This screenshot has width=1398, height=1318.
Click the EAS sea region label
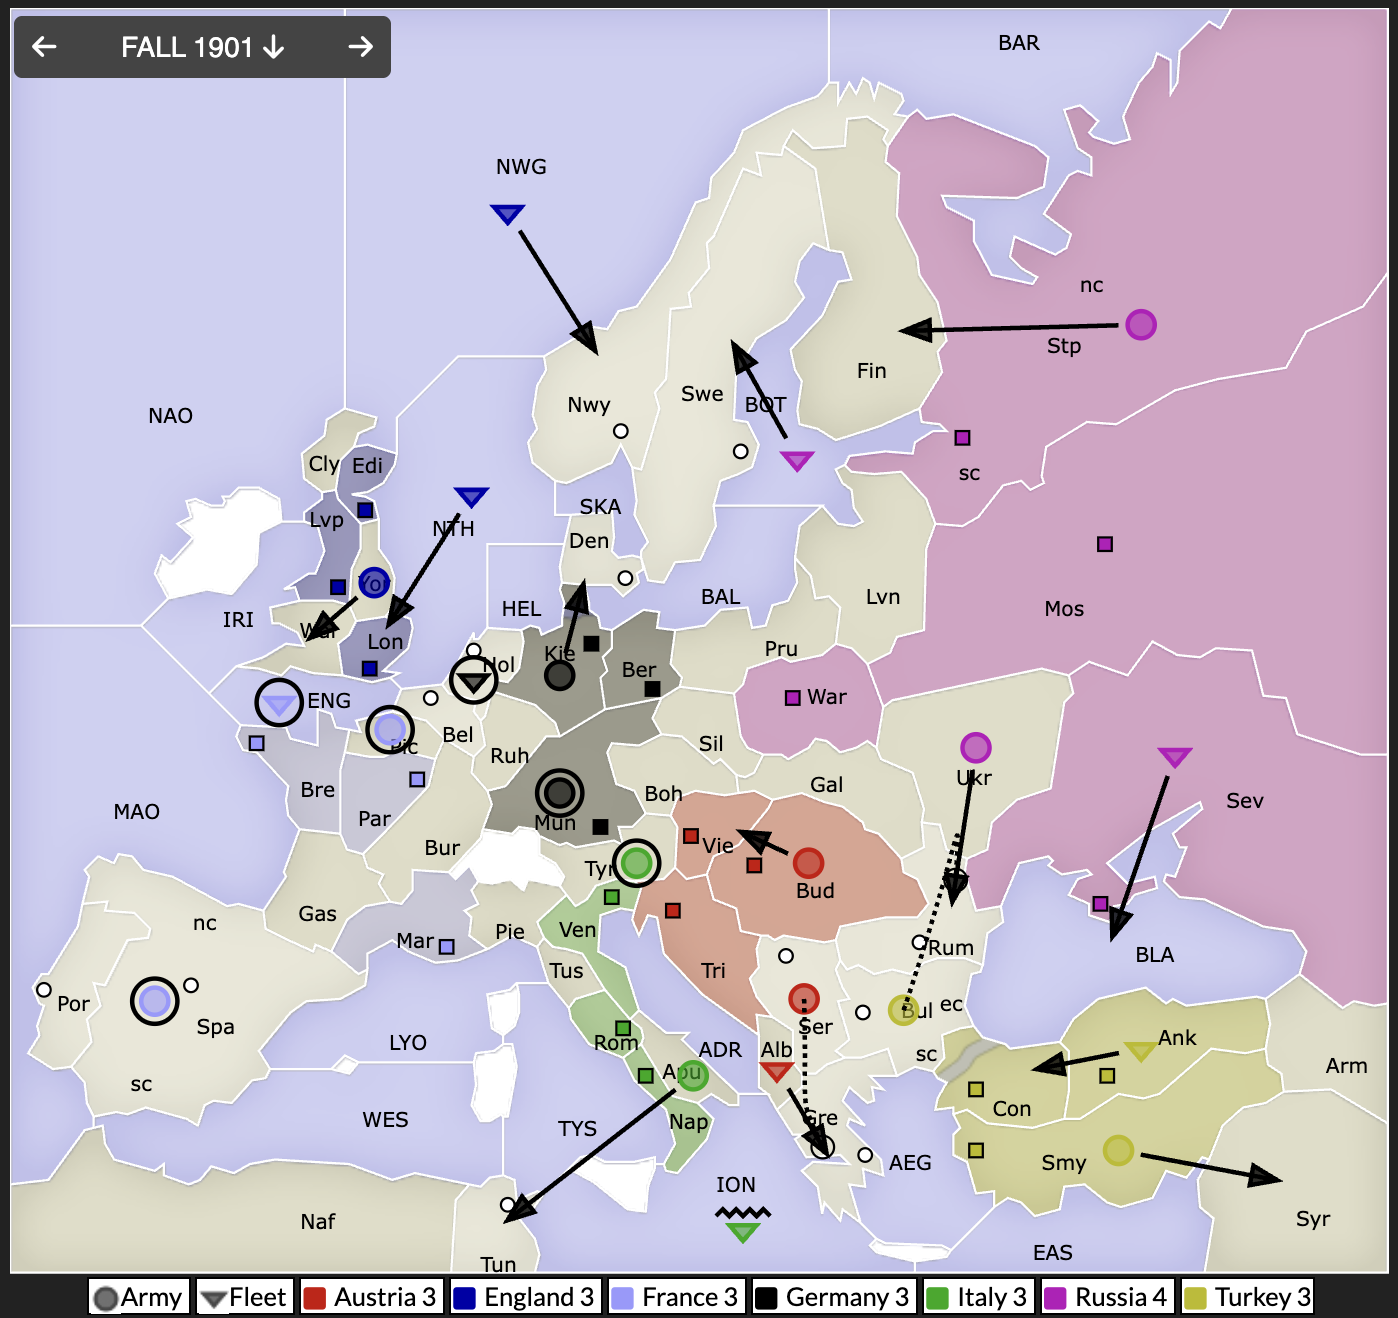(x=1052, y=1252)
